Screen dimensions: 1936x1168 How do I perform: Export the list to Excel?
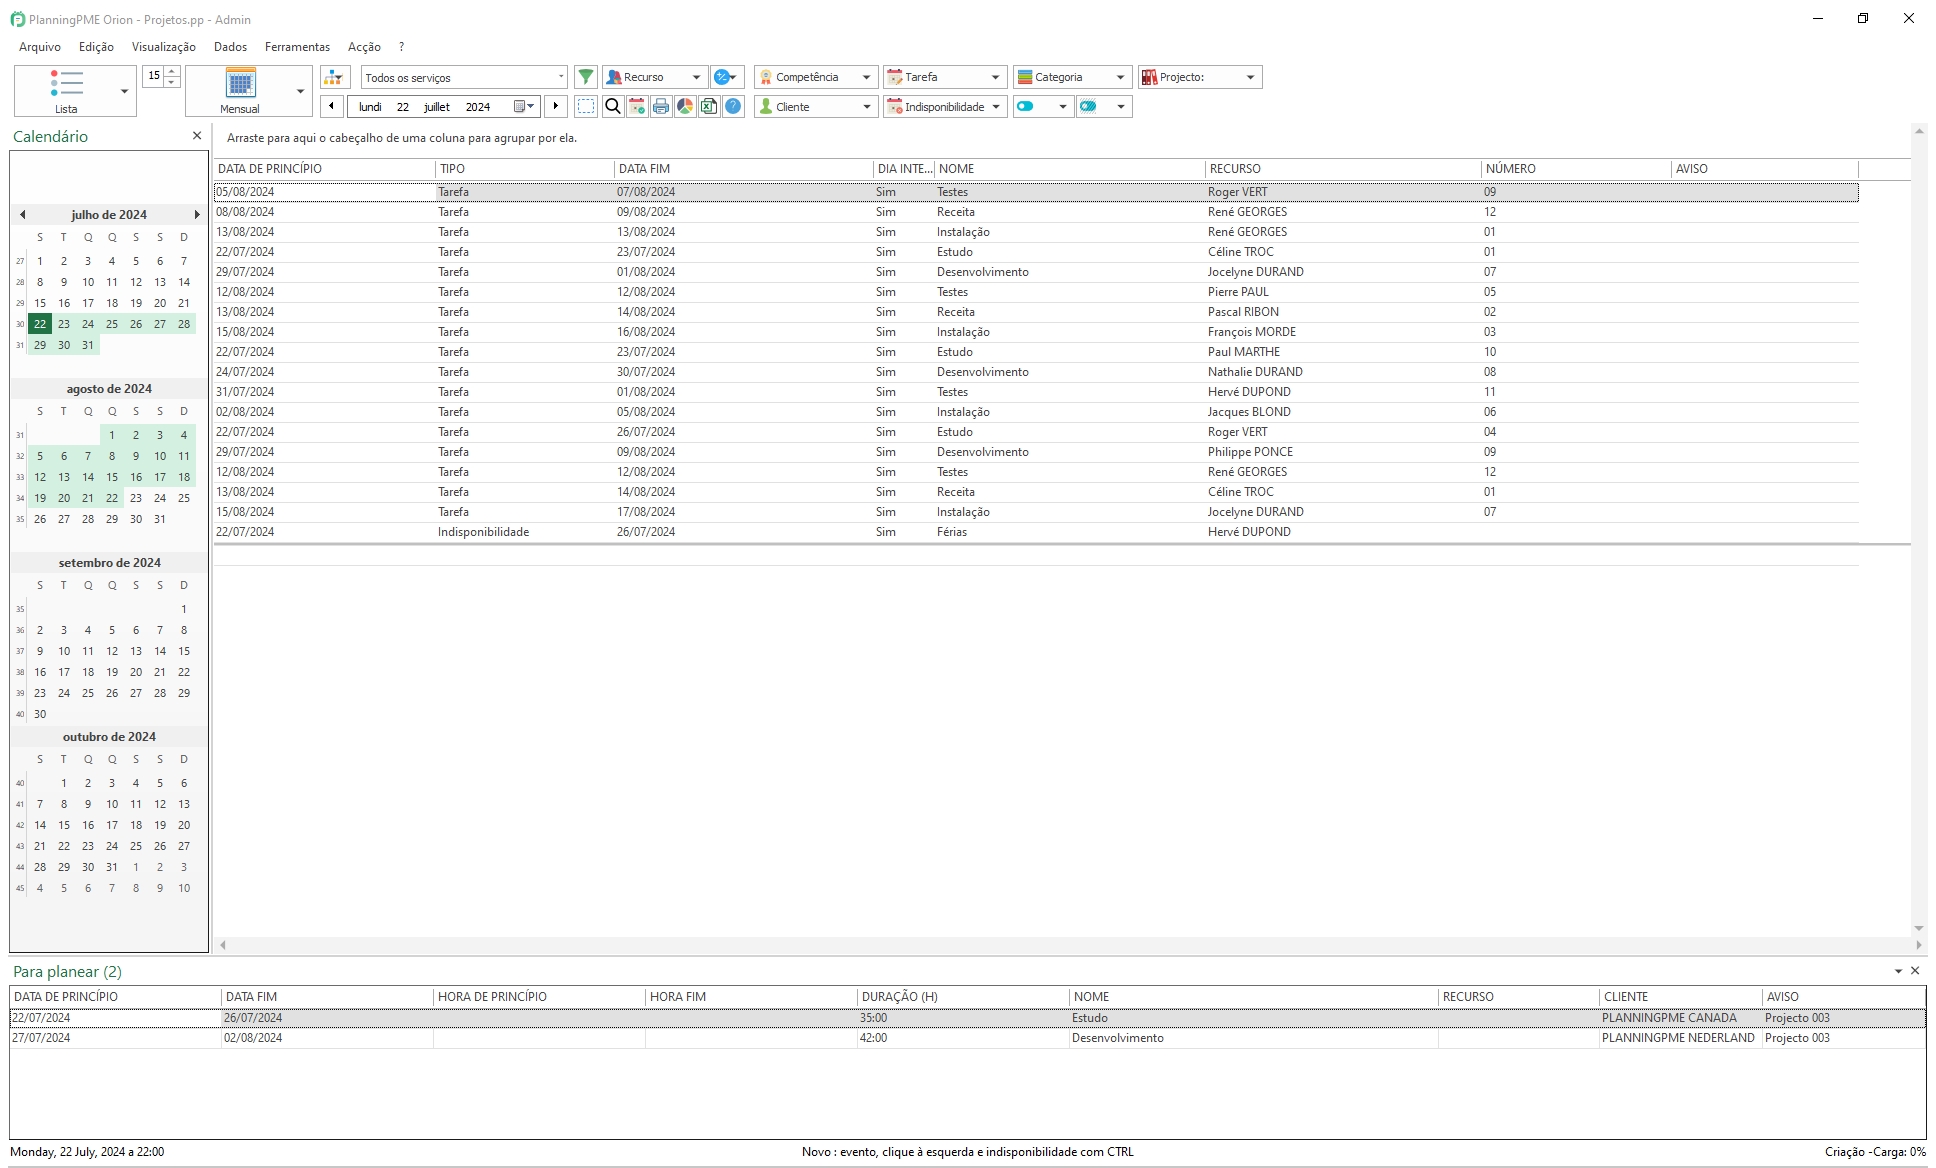pyautogui.click(x=709, y=106)
